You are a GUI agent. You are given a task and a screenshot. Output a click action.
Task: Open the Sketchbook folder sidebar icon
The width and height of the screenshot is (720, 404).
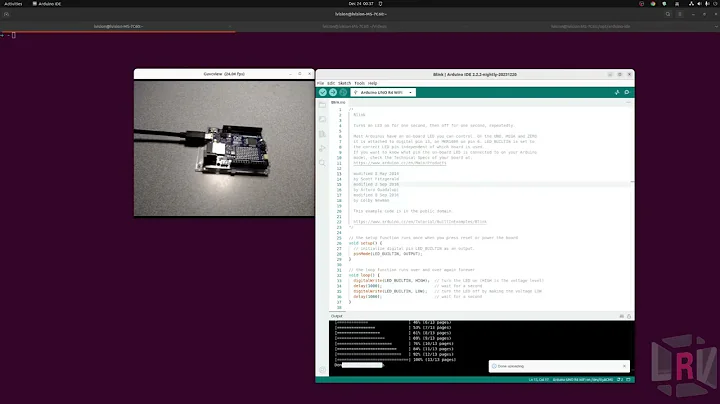point(322,105)
